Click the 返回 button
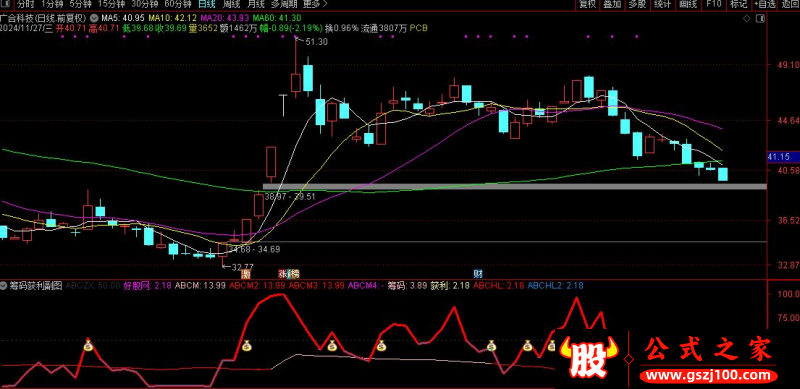Screen dimensions: 800x389 tap(790, 4)
